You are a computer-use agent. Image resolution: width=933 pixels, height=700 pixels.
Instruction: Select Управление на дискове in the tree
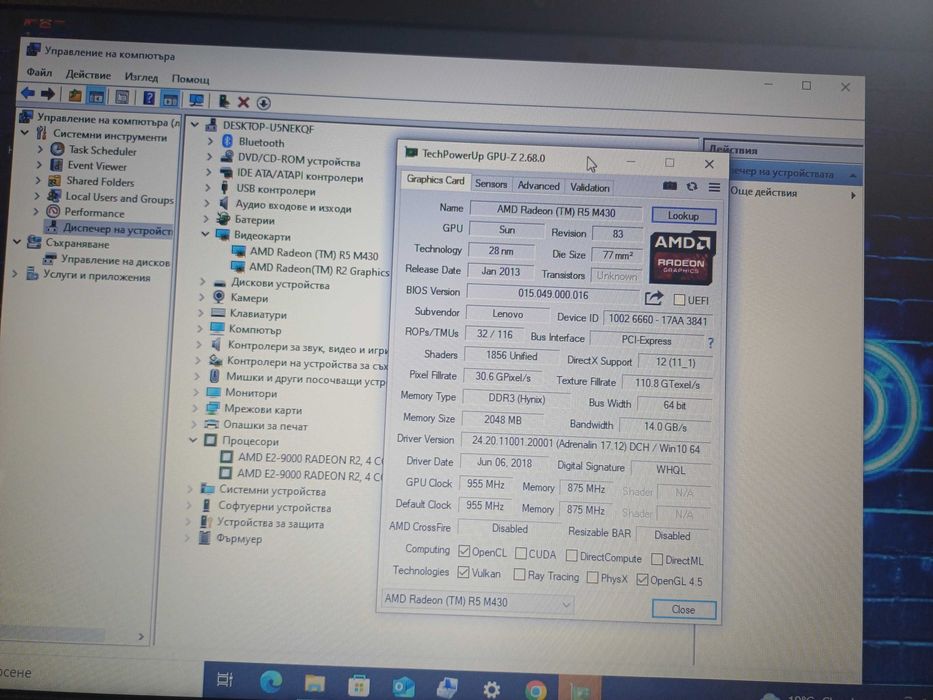tap(115, 261)
